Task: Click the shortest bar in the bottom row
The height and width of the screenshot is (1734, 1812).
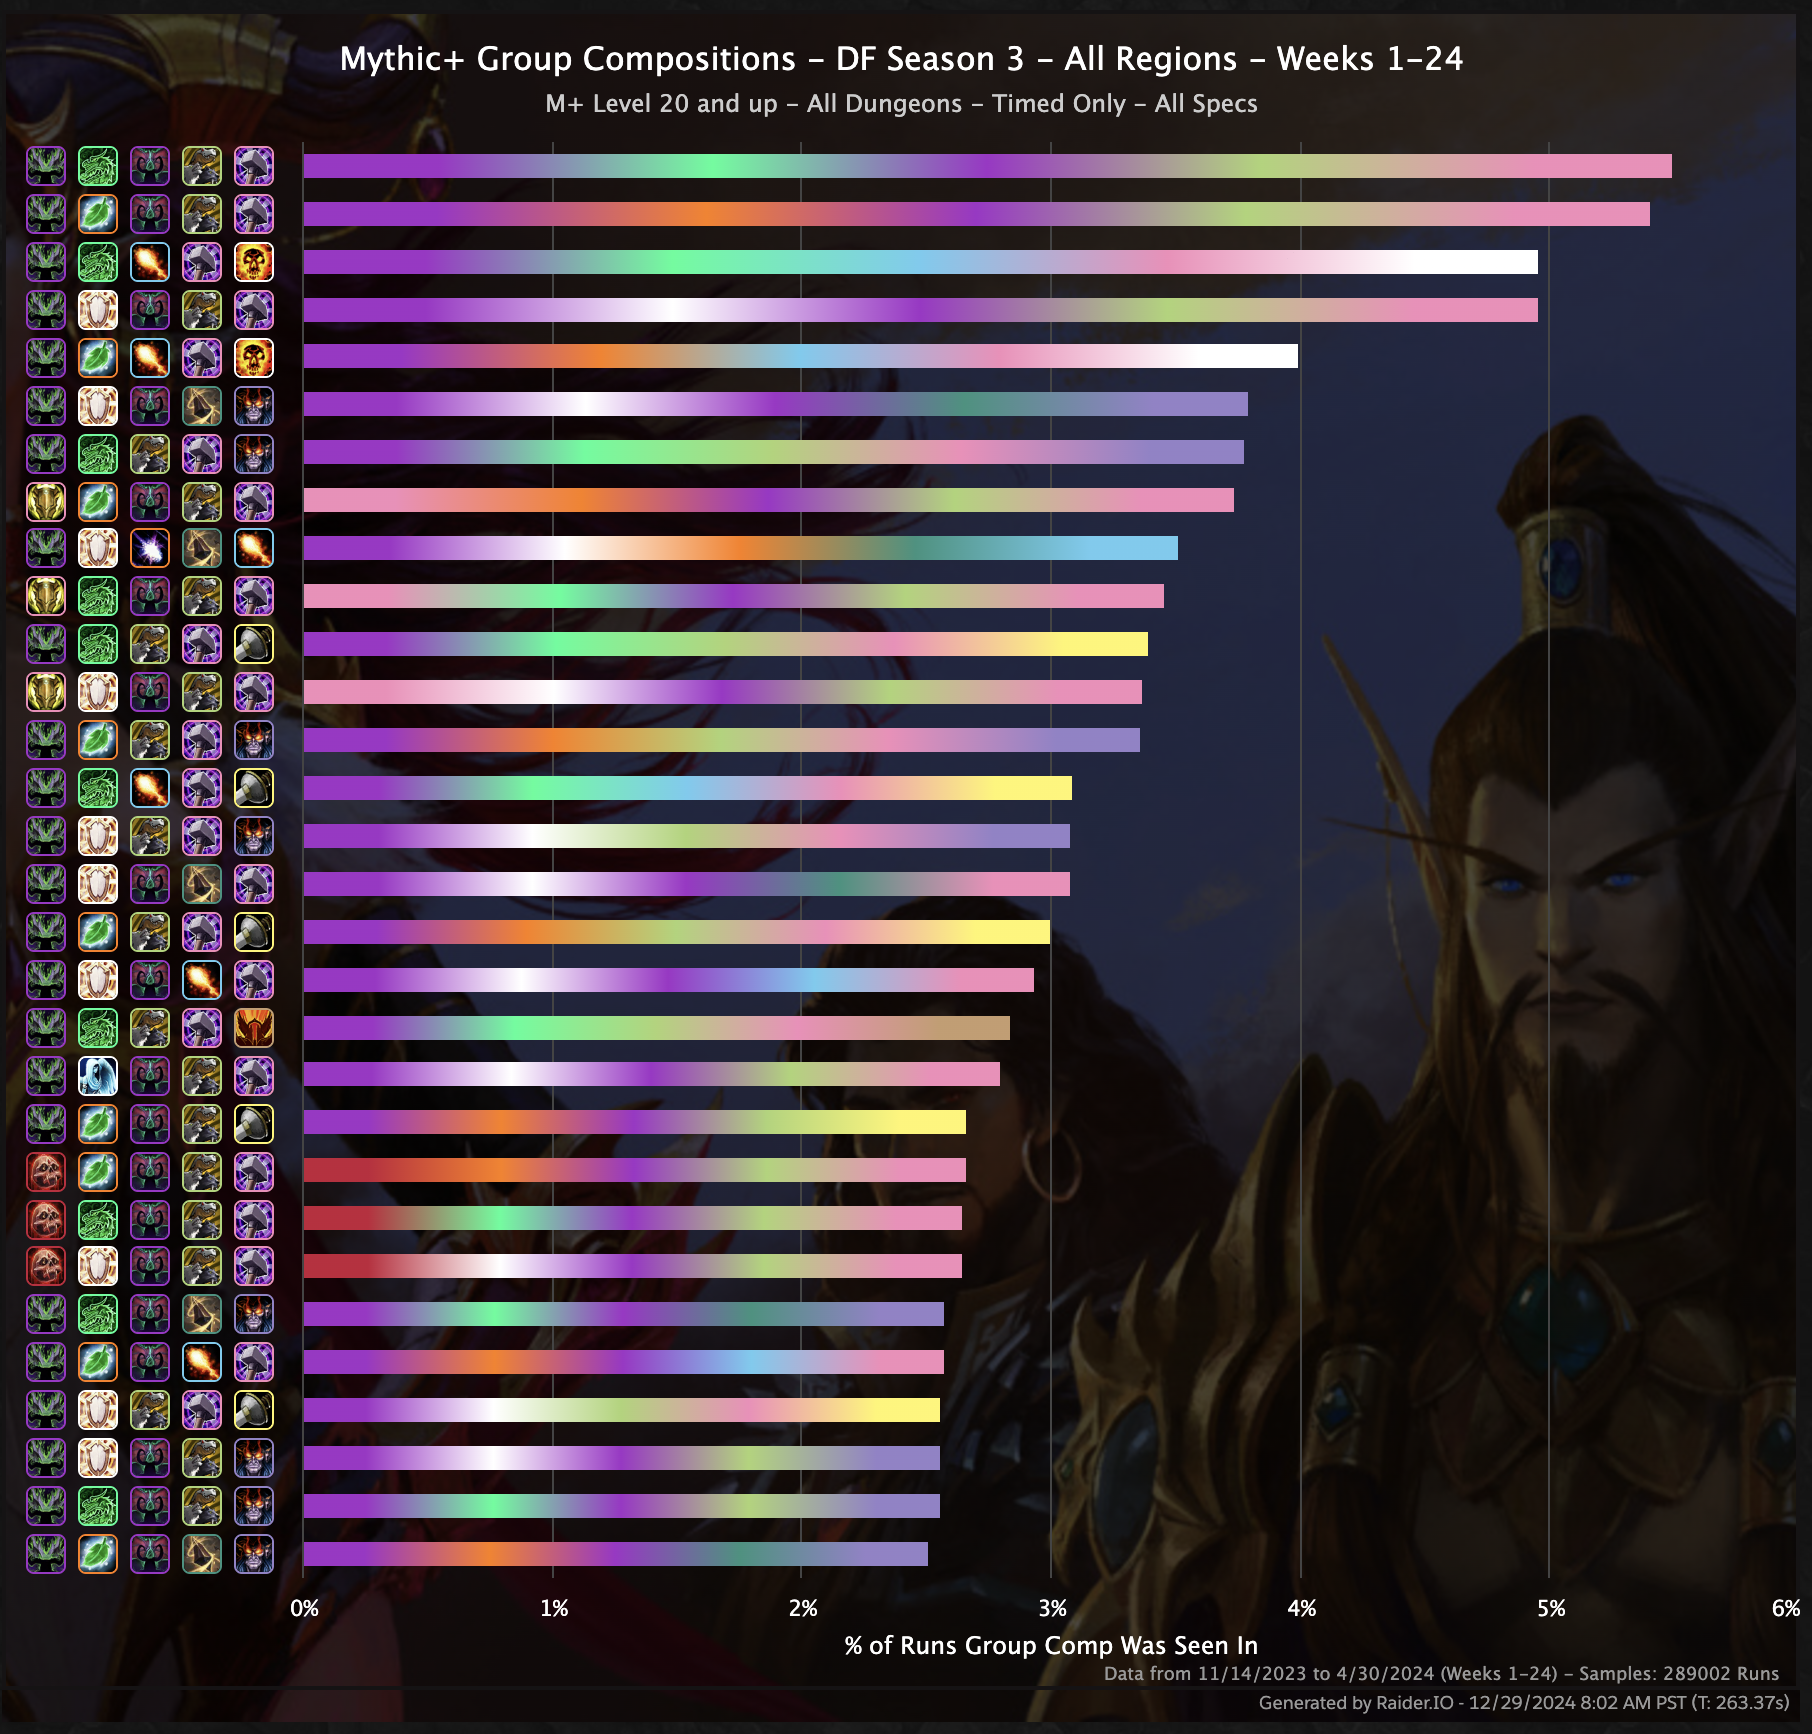Action: pos(616,1554)
